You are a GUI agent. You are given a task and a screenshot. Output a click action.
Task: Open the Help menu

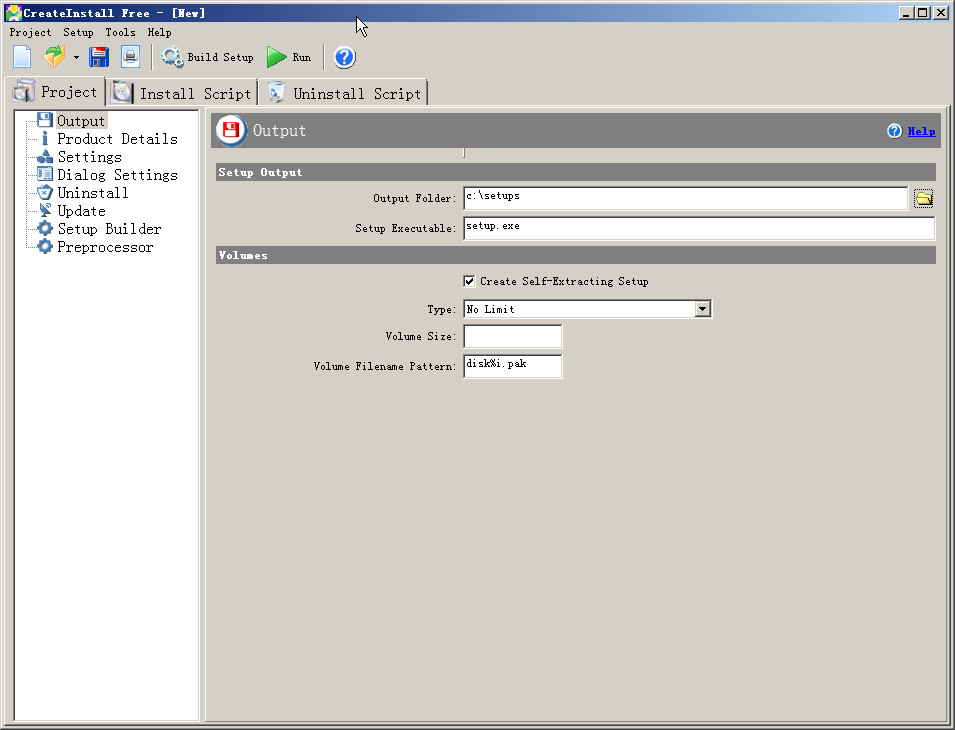(x=159, y=32)
